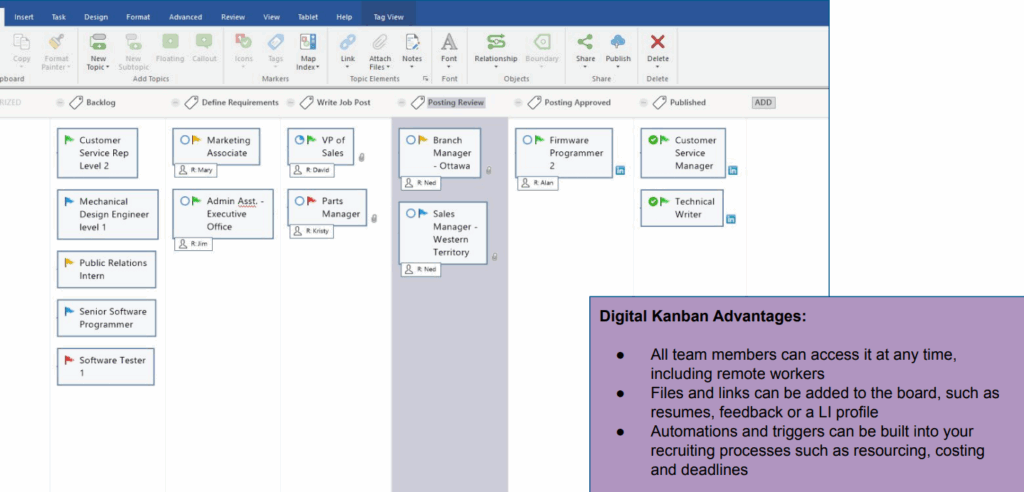This screenshot has width=1024, height=492.
Task: Click the ADD column button
Action: [x=763, y=102]
